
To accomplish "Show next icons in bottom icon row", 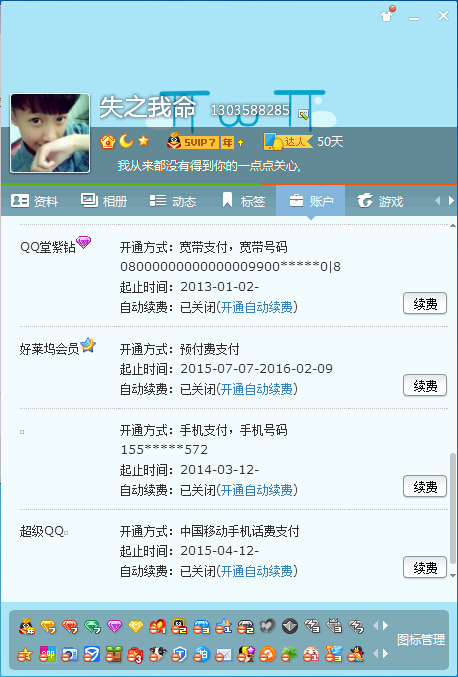I will (x=385, y=654).
